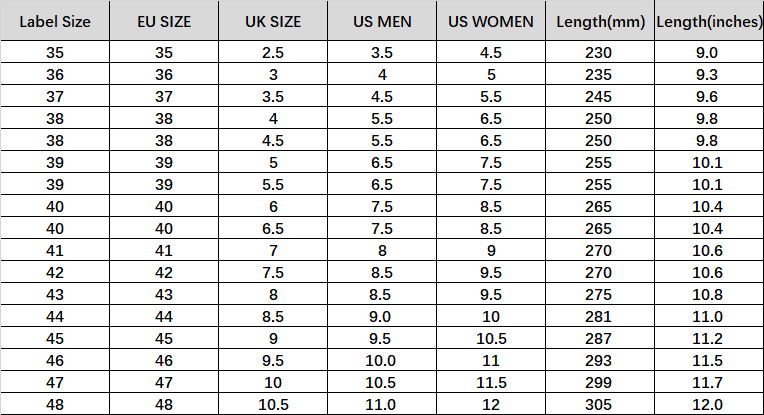
Task: Select the Length(mm) header cell
Action: tap(600, 22)
